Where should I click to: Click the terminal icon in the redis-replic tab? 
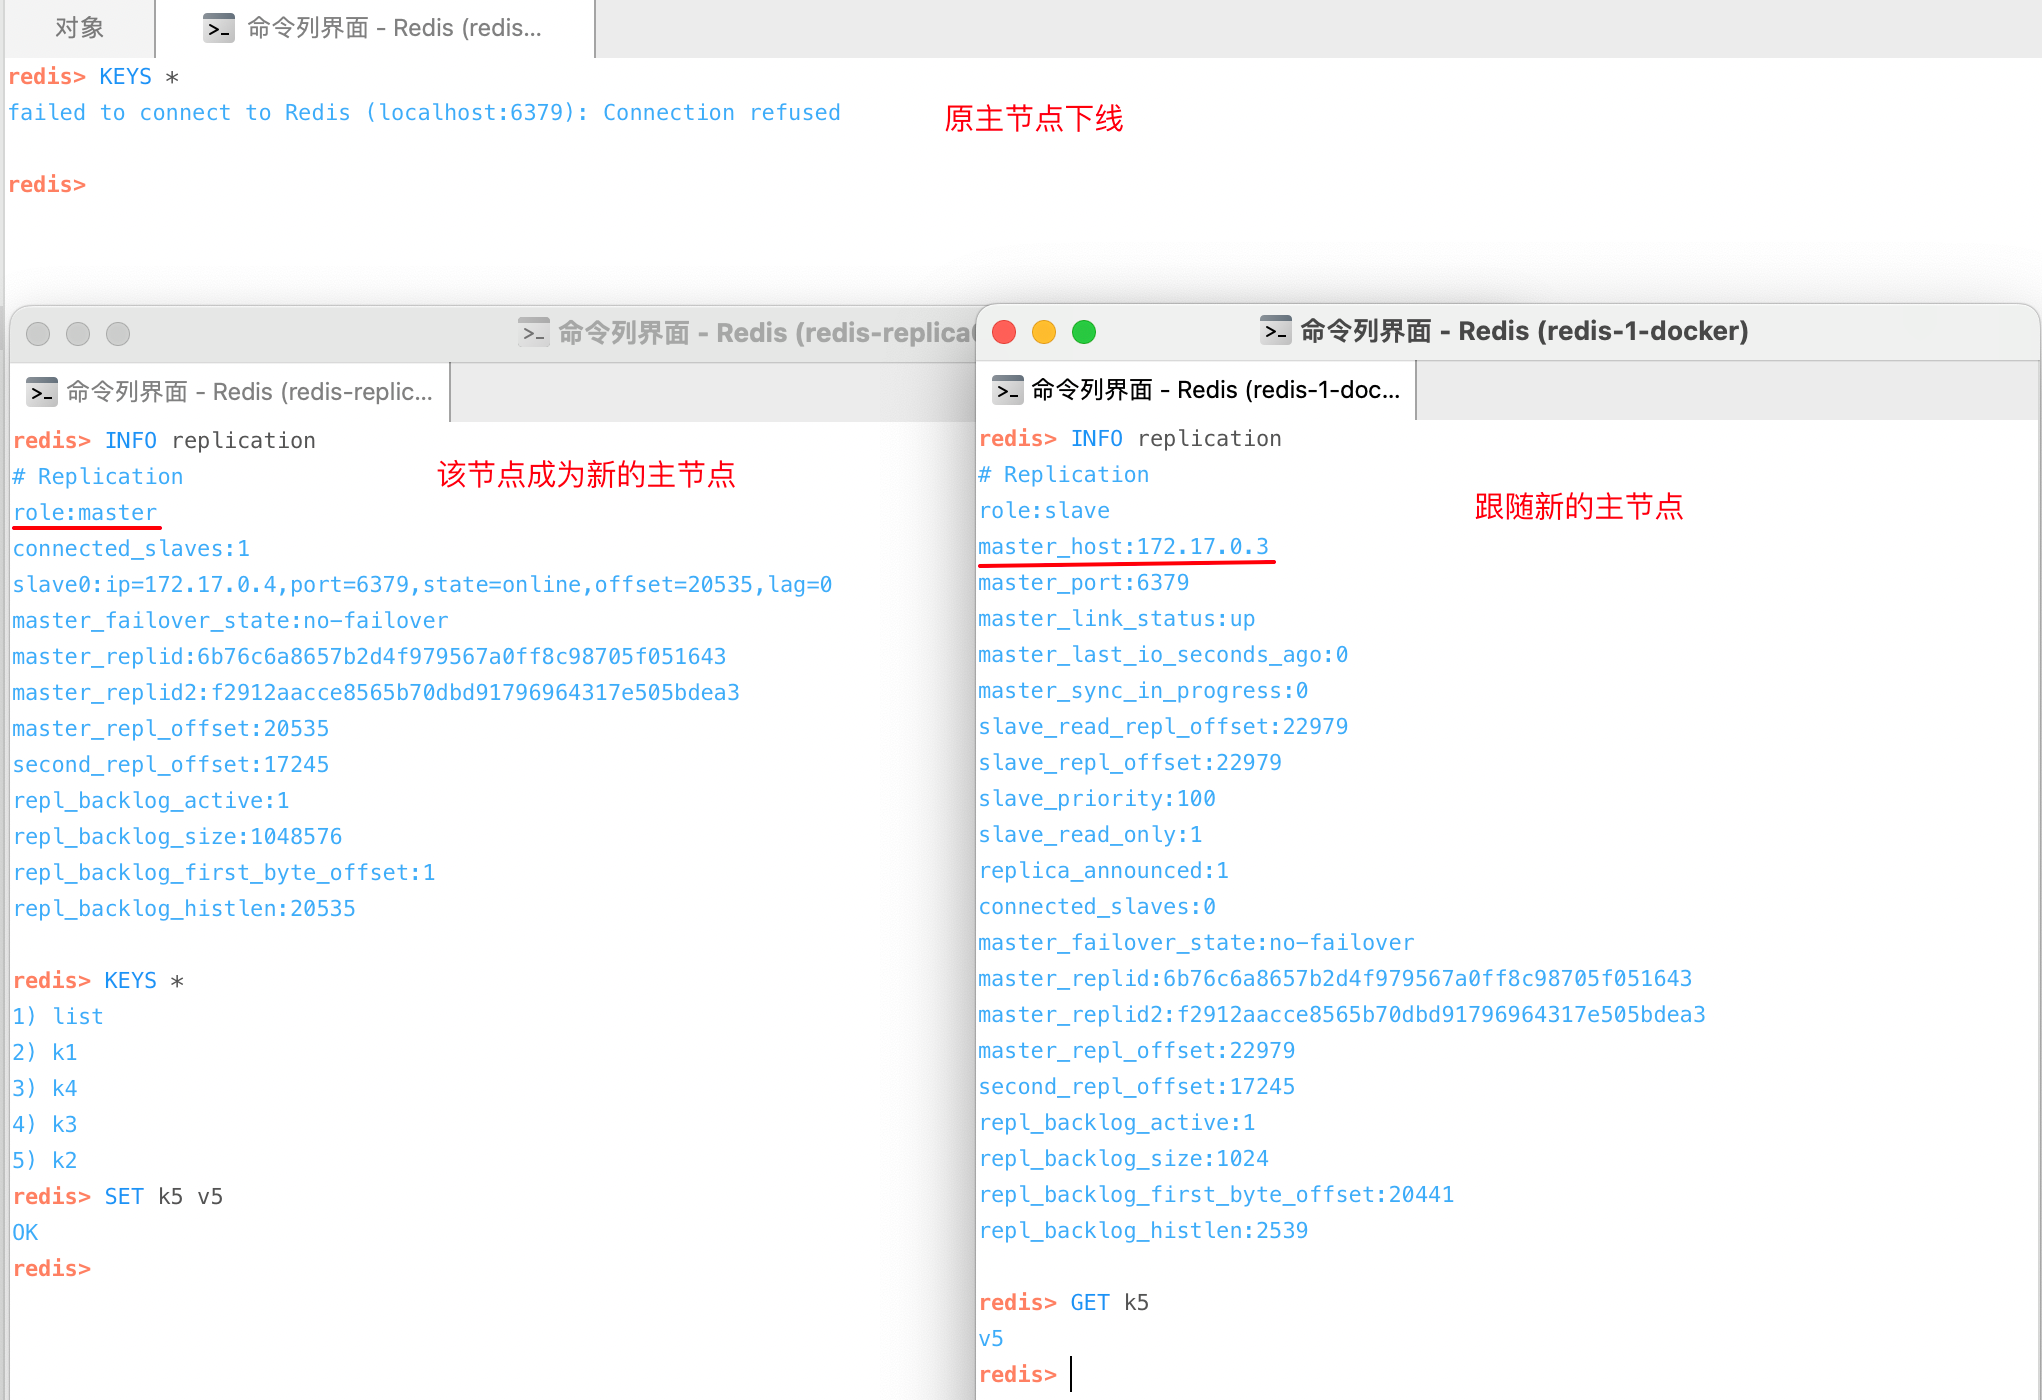pos(41,392)
